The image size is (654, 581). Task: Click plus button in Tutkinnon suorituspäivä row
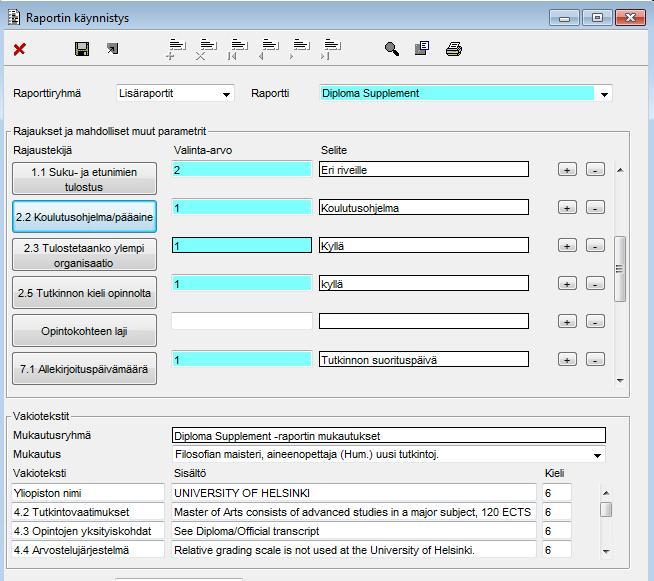567,360
